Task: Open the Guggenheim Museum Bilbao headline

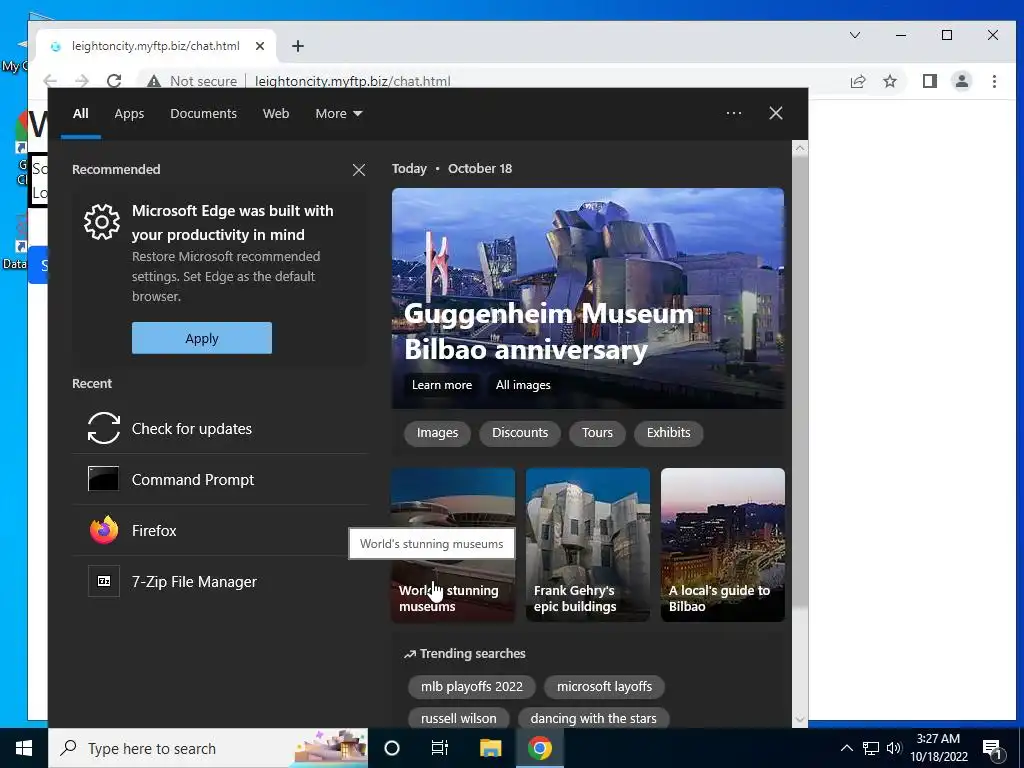Action: (x=549, y=332)
